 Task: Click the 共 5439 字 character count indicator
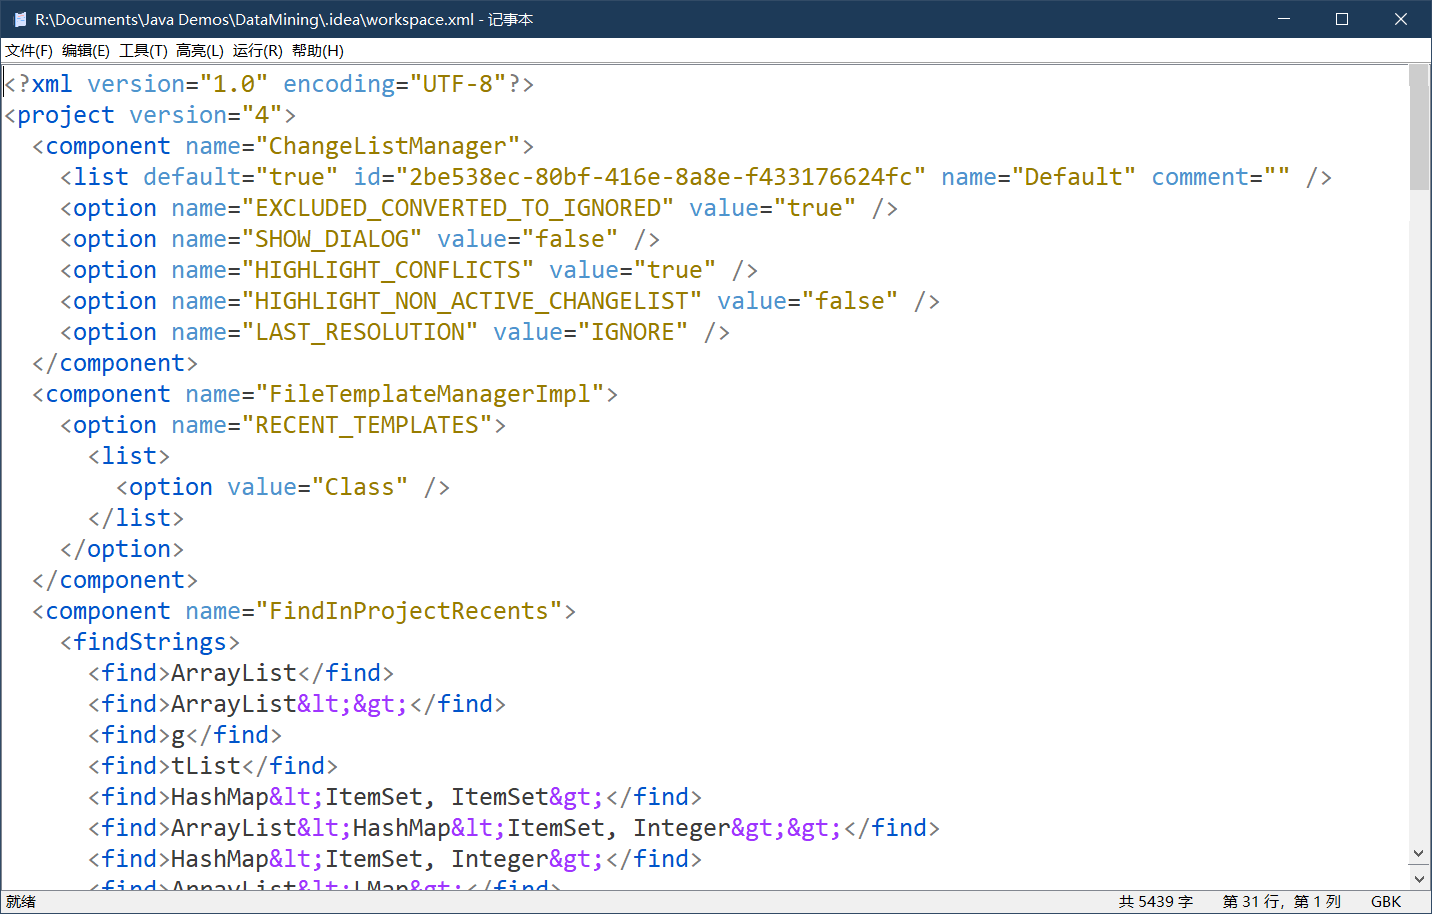[x=1156, y=901]
